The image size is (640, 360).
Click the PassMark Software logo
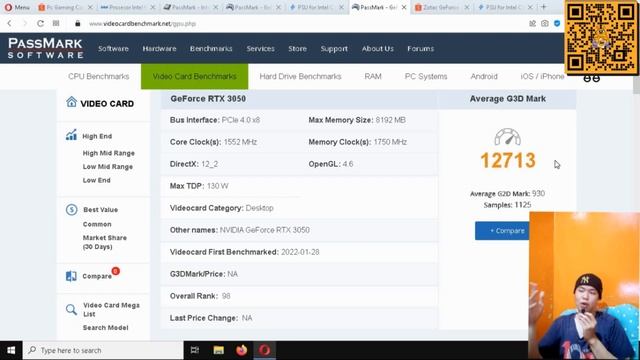click(45, 48)
